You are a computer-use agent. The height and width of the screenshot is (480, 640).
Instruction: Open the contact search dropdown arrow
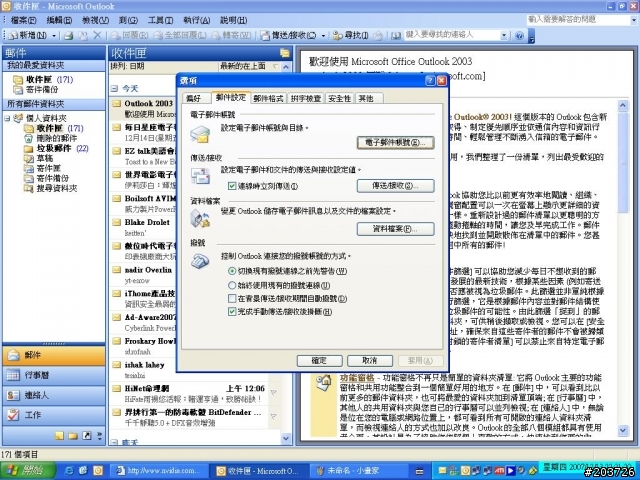pos(504,36)
